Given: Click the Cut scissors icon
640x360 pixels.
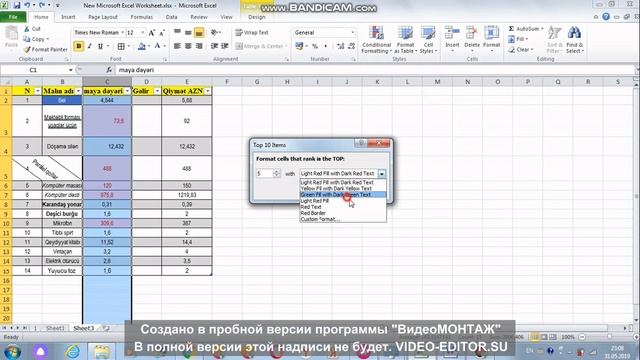Looking at the screenshot, I should tap(27, 29).
